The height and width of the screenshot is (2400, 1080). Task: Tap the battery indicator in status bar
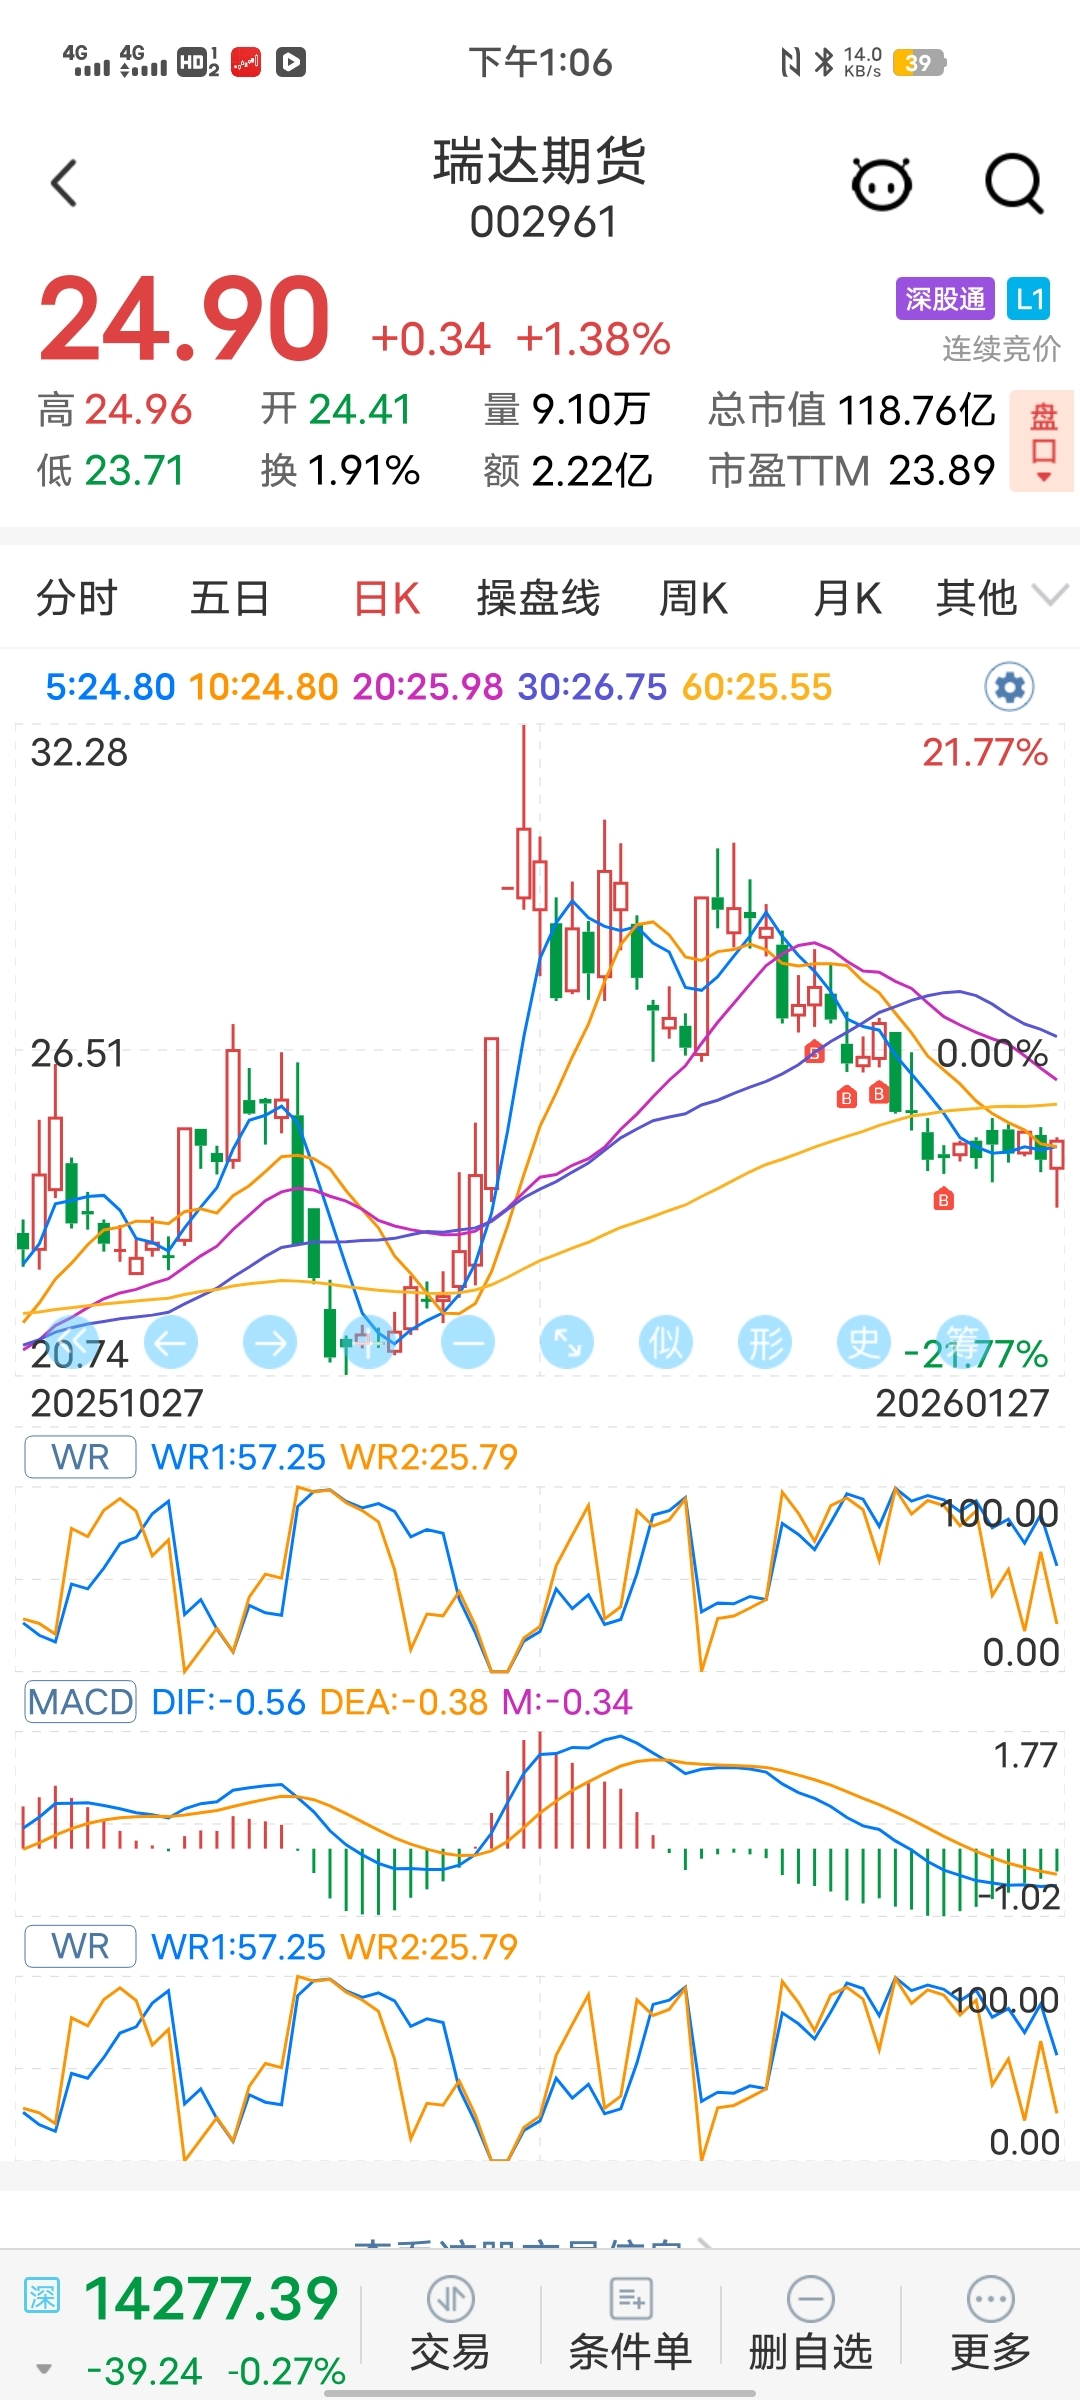pyautogui.click(x=919, y=63)
